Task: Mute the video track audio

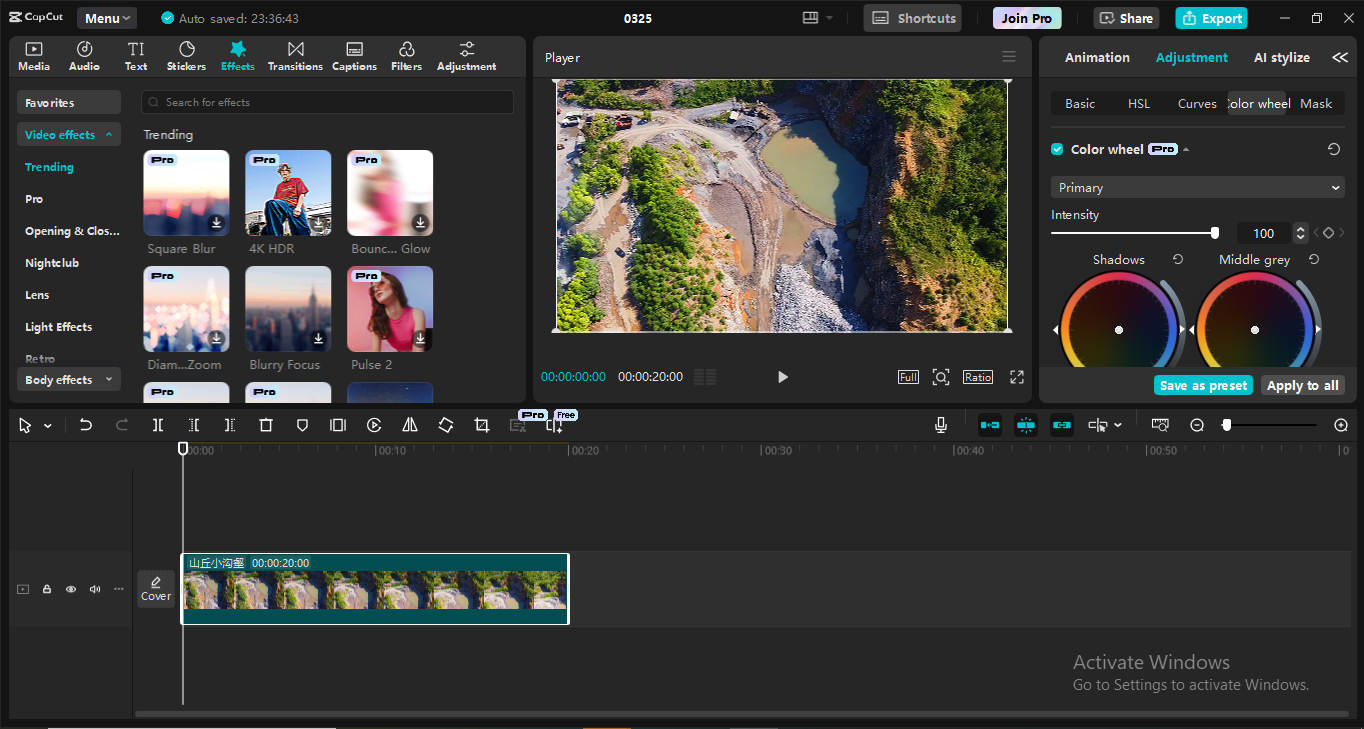Action: (x=95, y=589)
